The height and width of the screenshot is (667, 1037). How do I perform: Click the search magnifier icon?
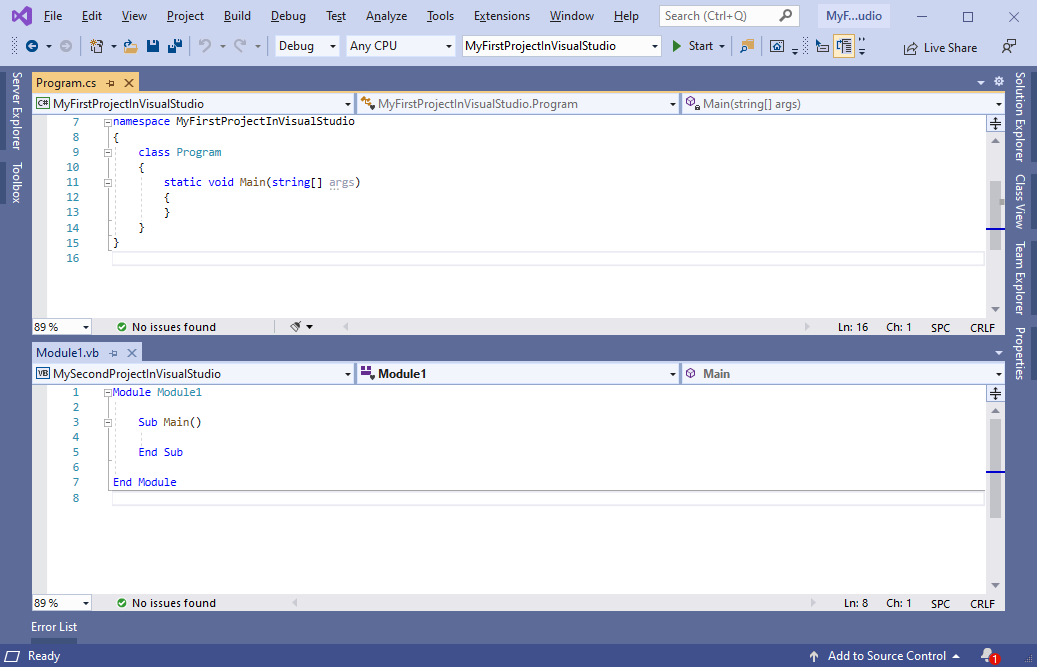[786, 15]
